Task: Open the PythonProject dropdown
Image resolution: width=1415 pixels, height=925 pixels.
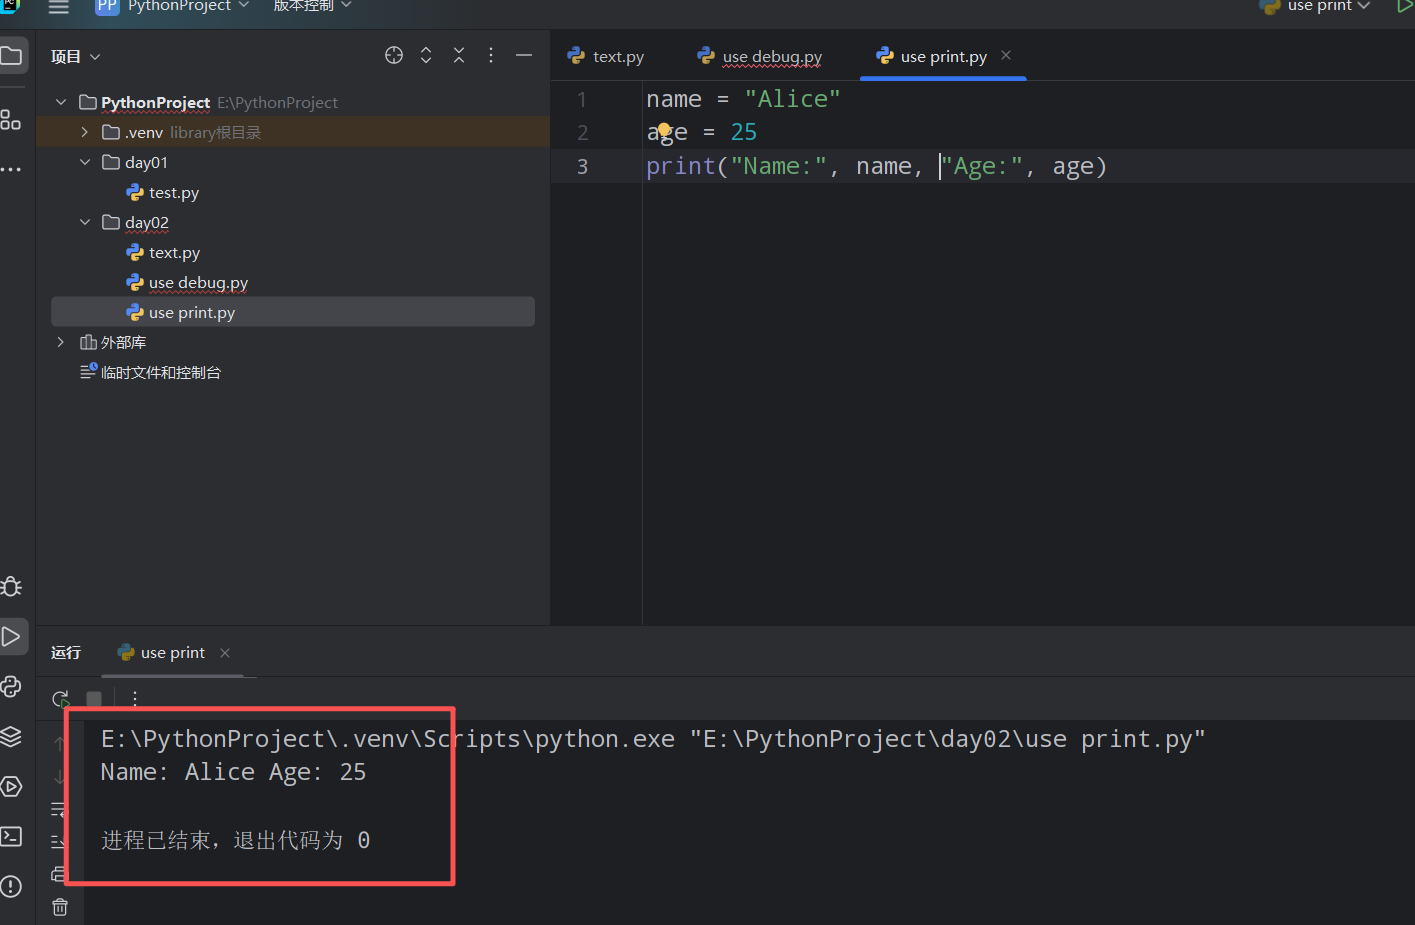Action: [x=172, y=6]
